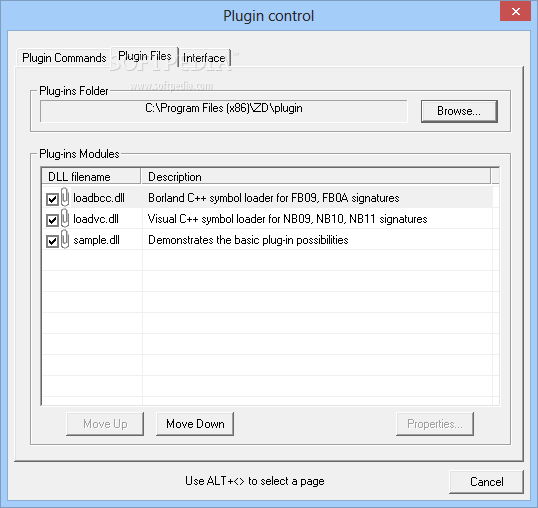Disable the sample.dll plugin checkbox
Viewport: 538px width, 508px height.
point(52,241)
